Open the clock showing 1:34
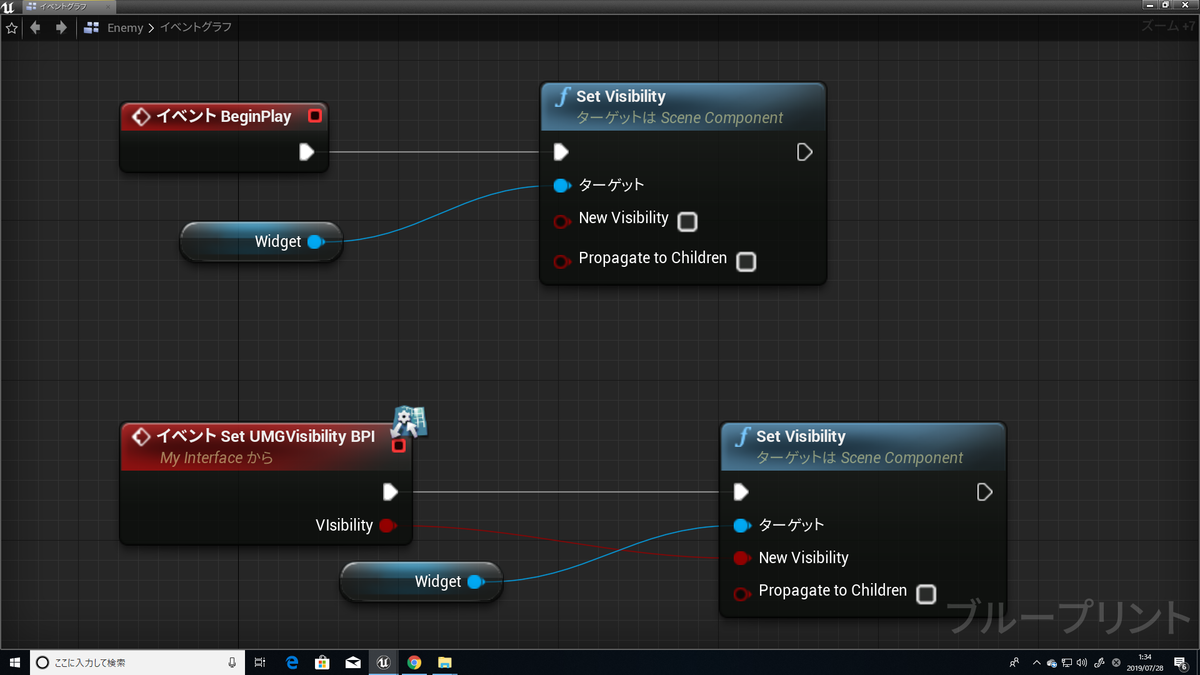Viewport: 1200px width, 675px height. point(1144,662)
